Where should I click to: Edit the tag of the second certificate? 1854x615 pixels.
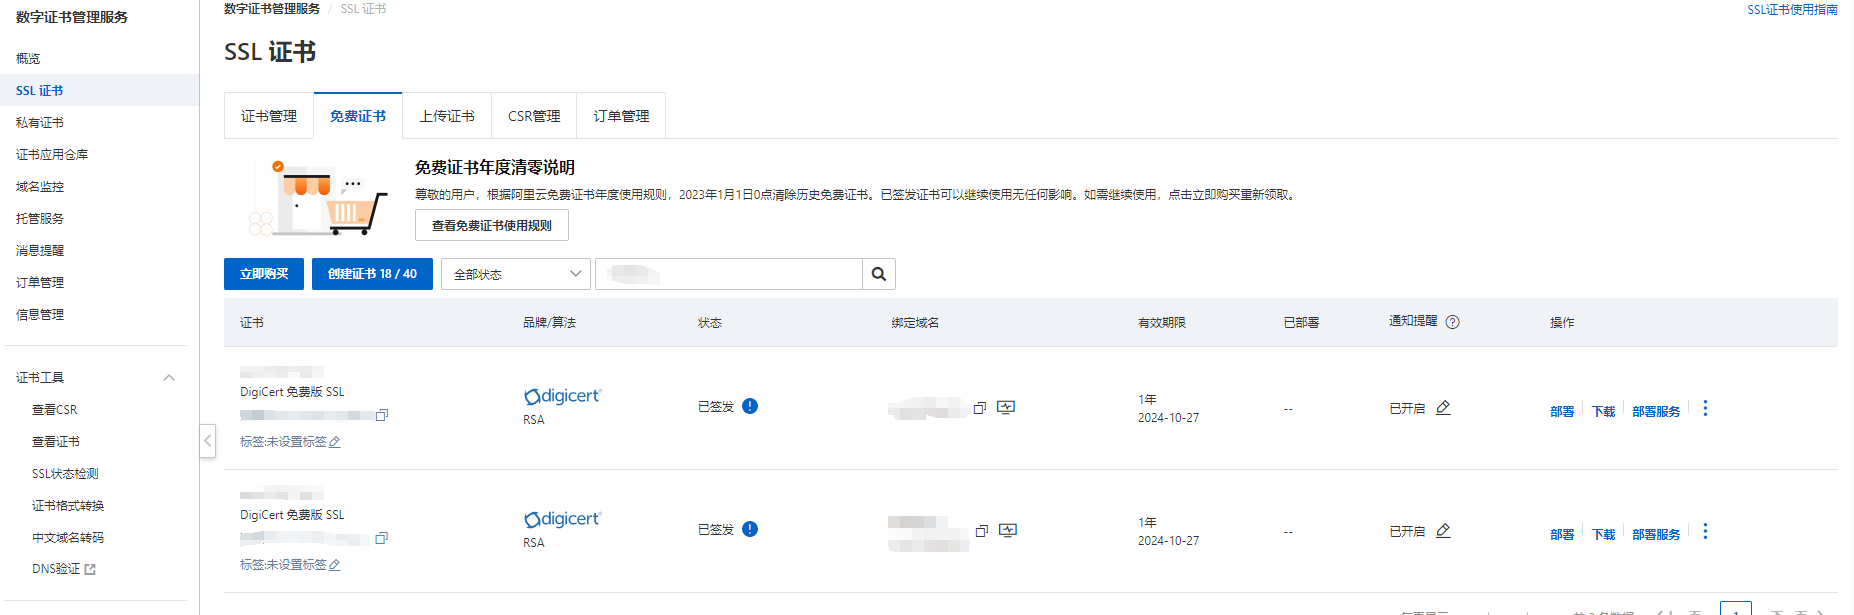335,565
